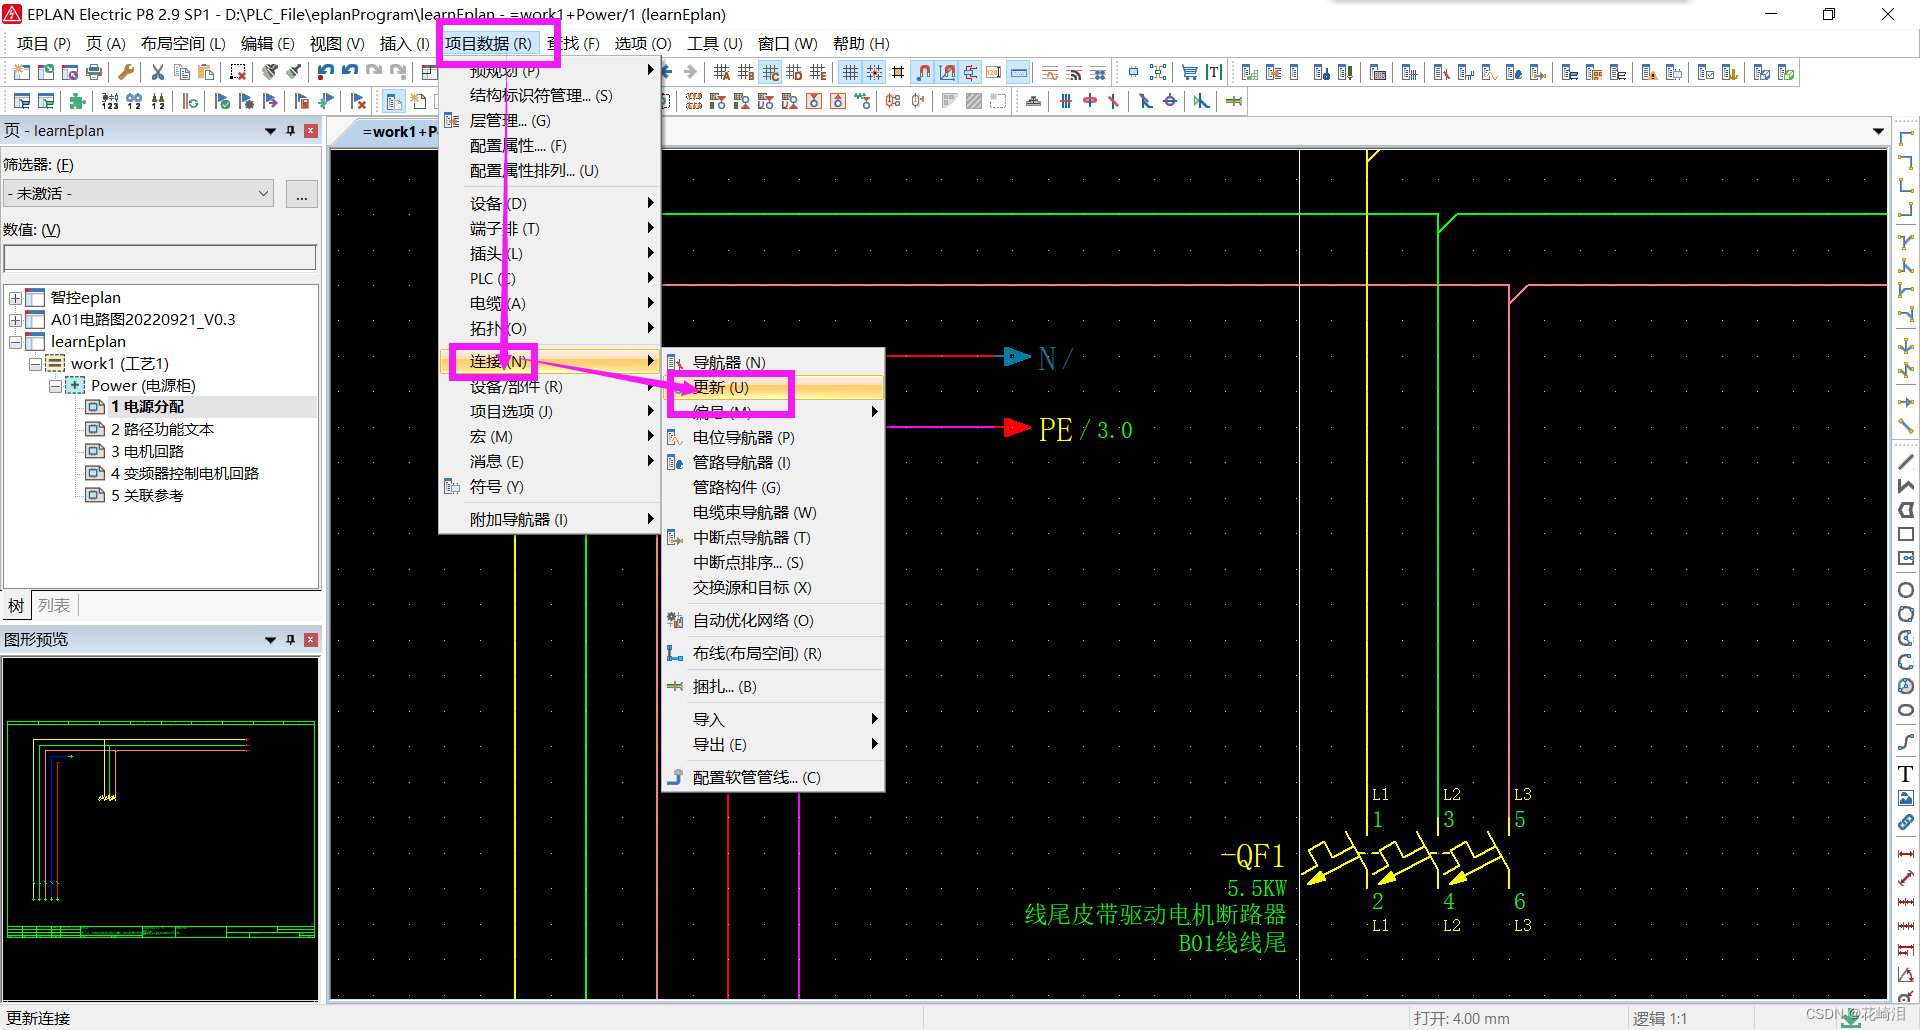
Task: Select the rectangle drawing tool
Action: [1906, 535]
